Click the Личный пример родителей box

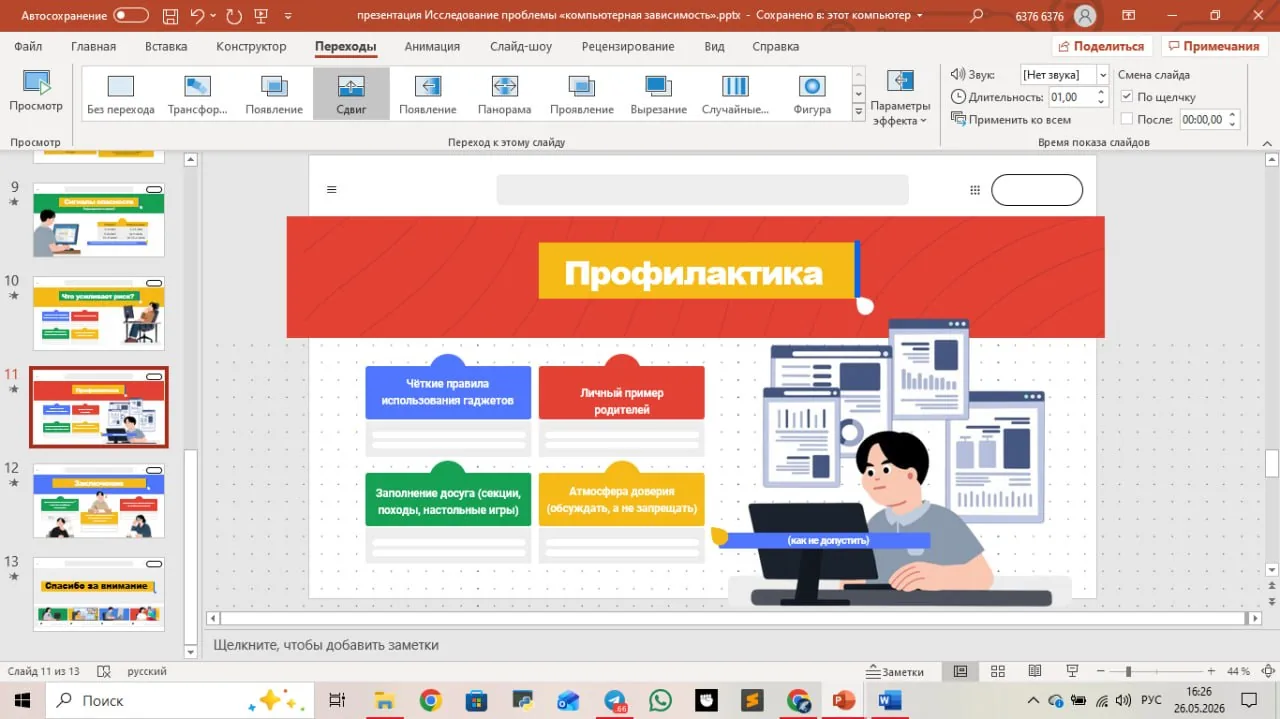coord(621,392)
